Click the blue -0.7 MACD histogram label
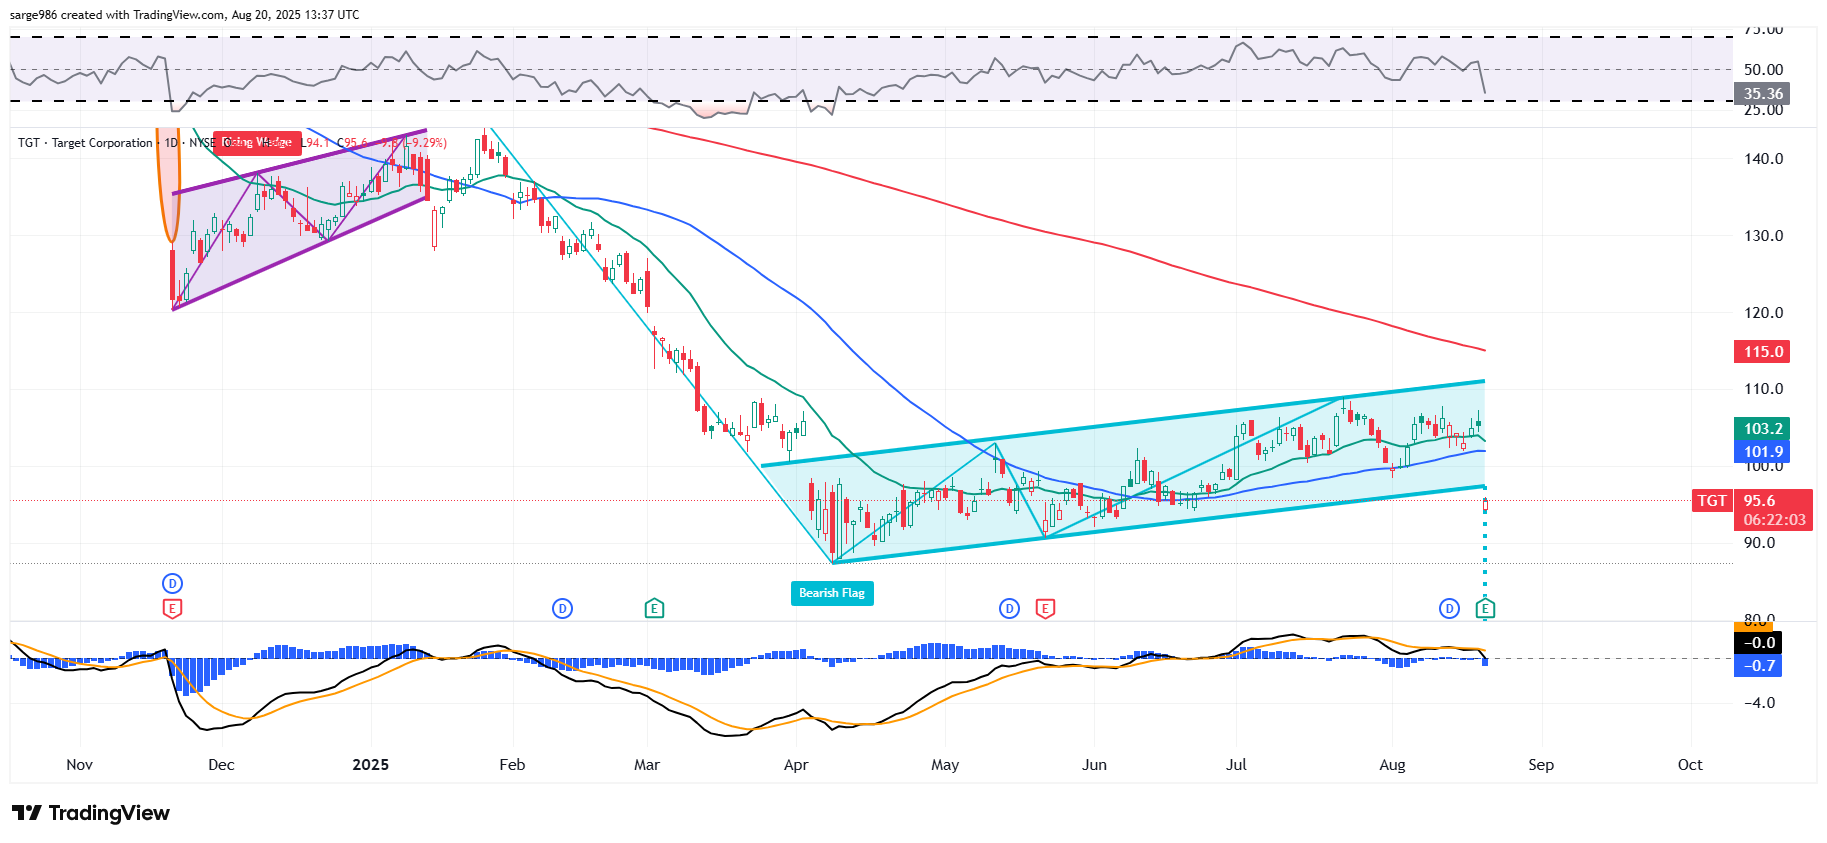1827x843 pixels. [x=1760, y=666]
